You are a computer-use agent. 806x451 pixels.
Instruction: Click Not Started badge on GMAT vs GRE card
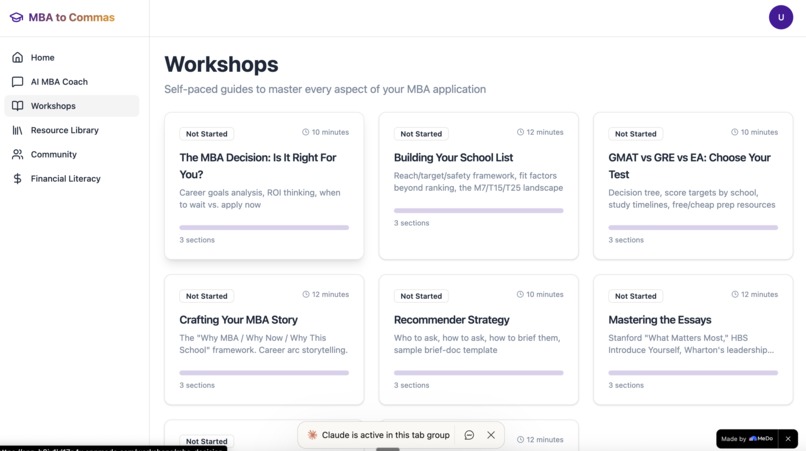(x=636, y=134)
